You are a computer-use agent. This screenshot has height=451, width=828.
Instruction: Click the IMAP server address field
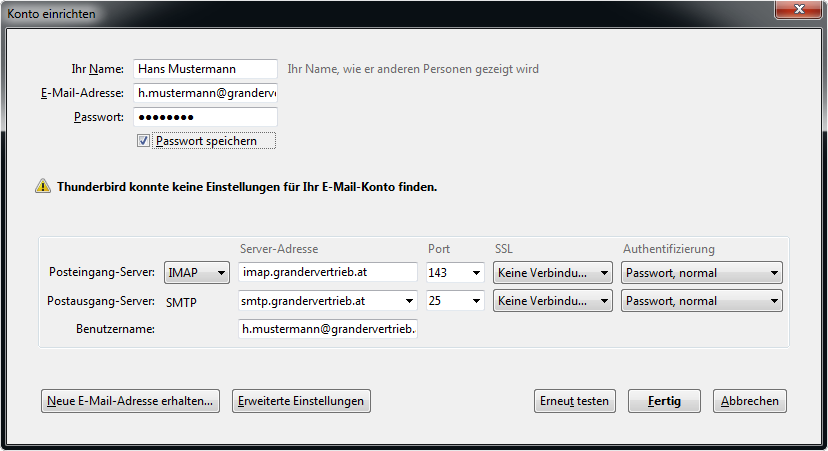tap(327, 273)
